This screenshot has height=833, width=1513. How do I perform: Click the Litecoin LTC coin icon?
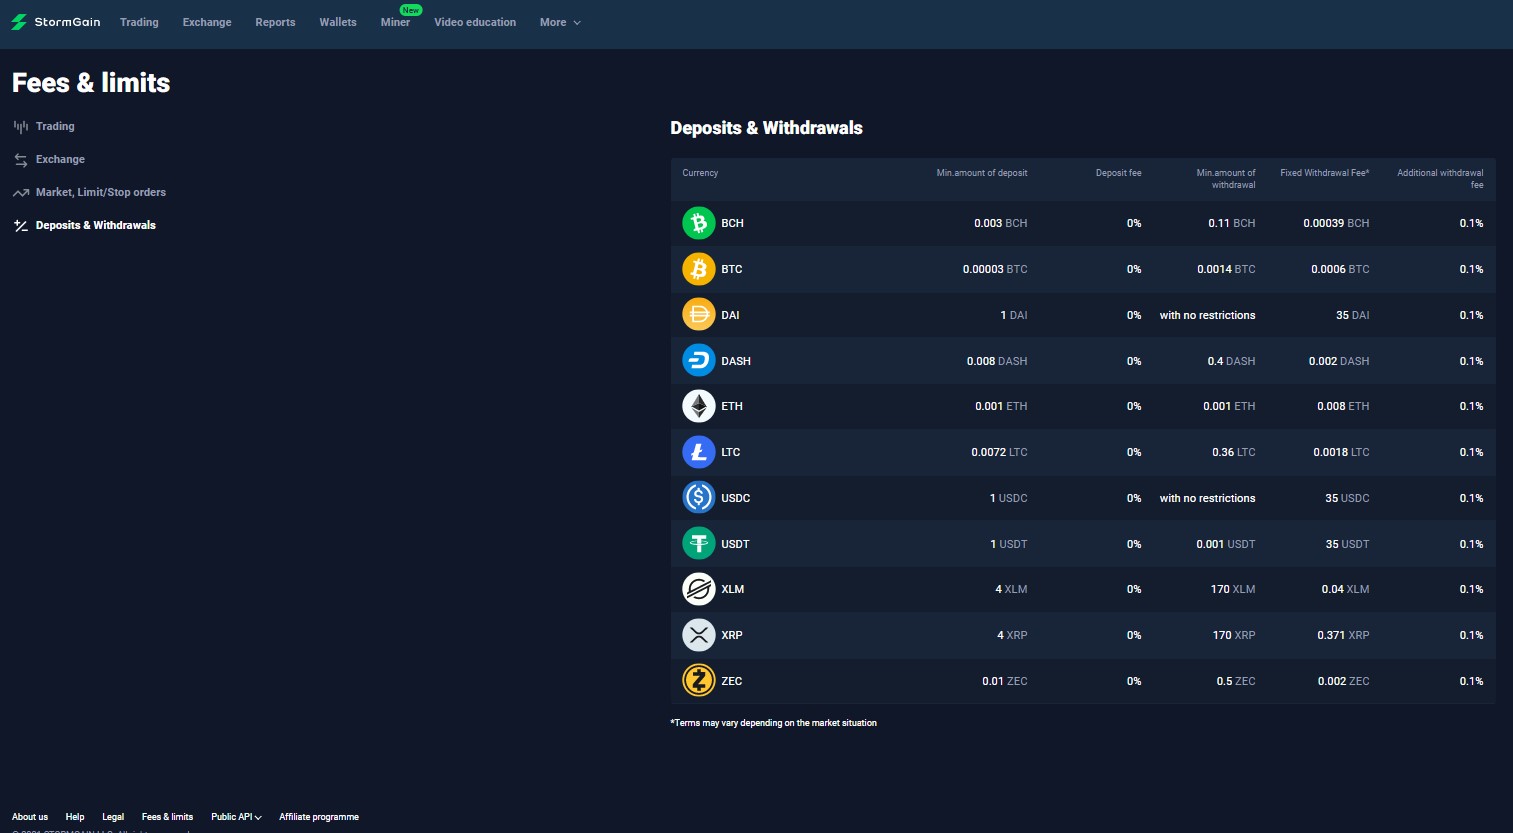[698, 452]
